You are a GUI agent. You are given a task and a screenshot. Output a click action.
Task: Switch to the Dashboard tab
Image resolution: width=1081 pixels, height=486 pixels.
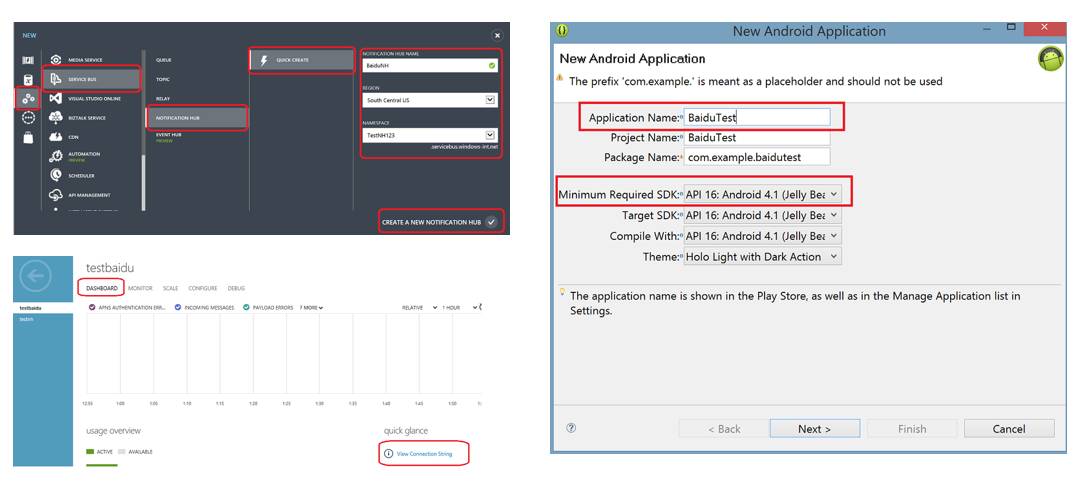pyautogui.click(x=101, y=288)
